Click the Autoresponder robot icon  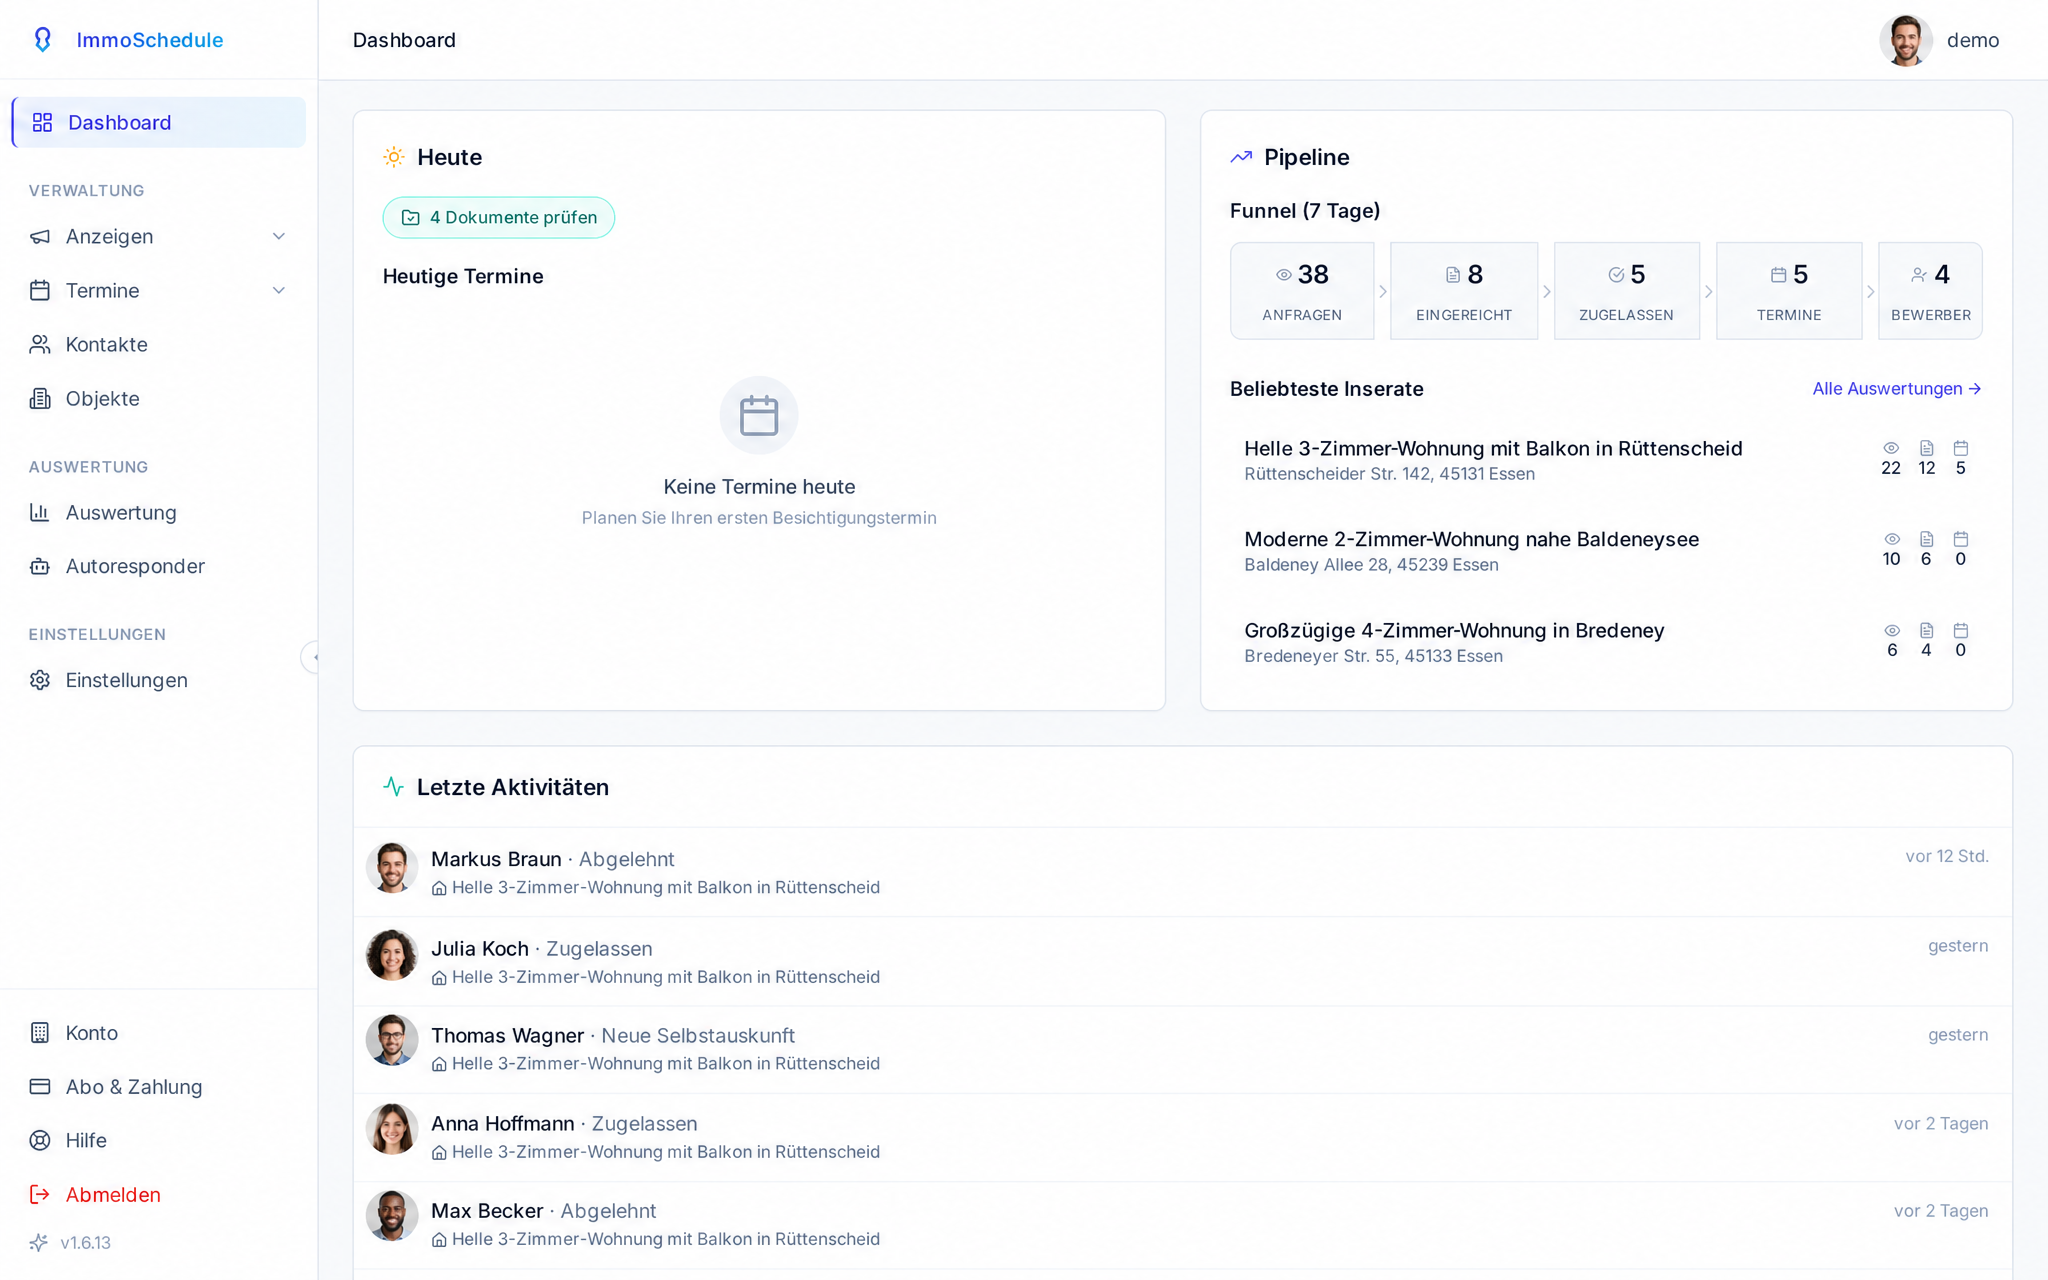coord(40,566)
